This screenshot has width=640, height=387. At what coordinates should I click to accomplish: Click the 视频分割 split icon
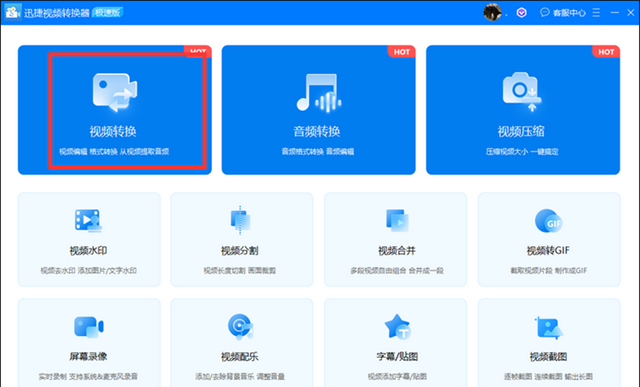[240, 220]
